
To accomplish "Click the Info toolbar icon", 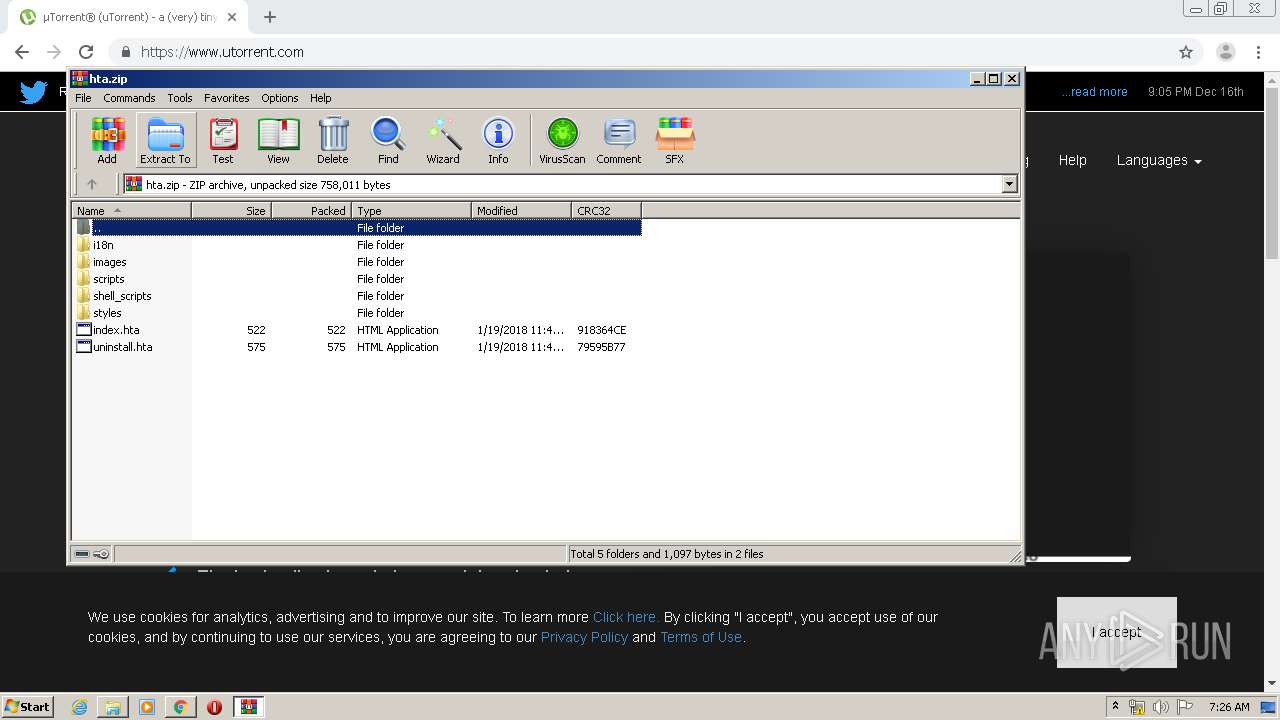I will (498, 140).
